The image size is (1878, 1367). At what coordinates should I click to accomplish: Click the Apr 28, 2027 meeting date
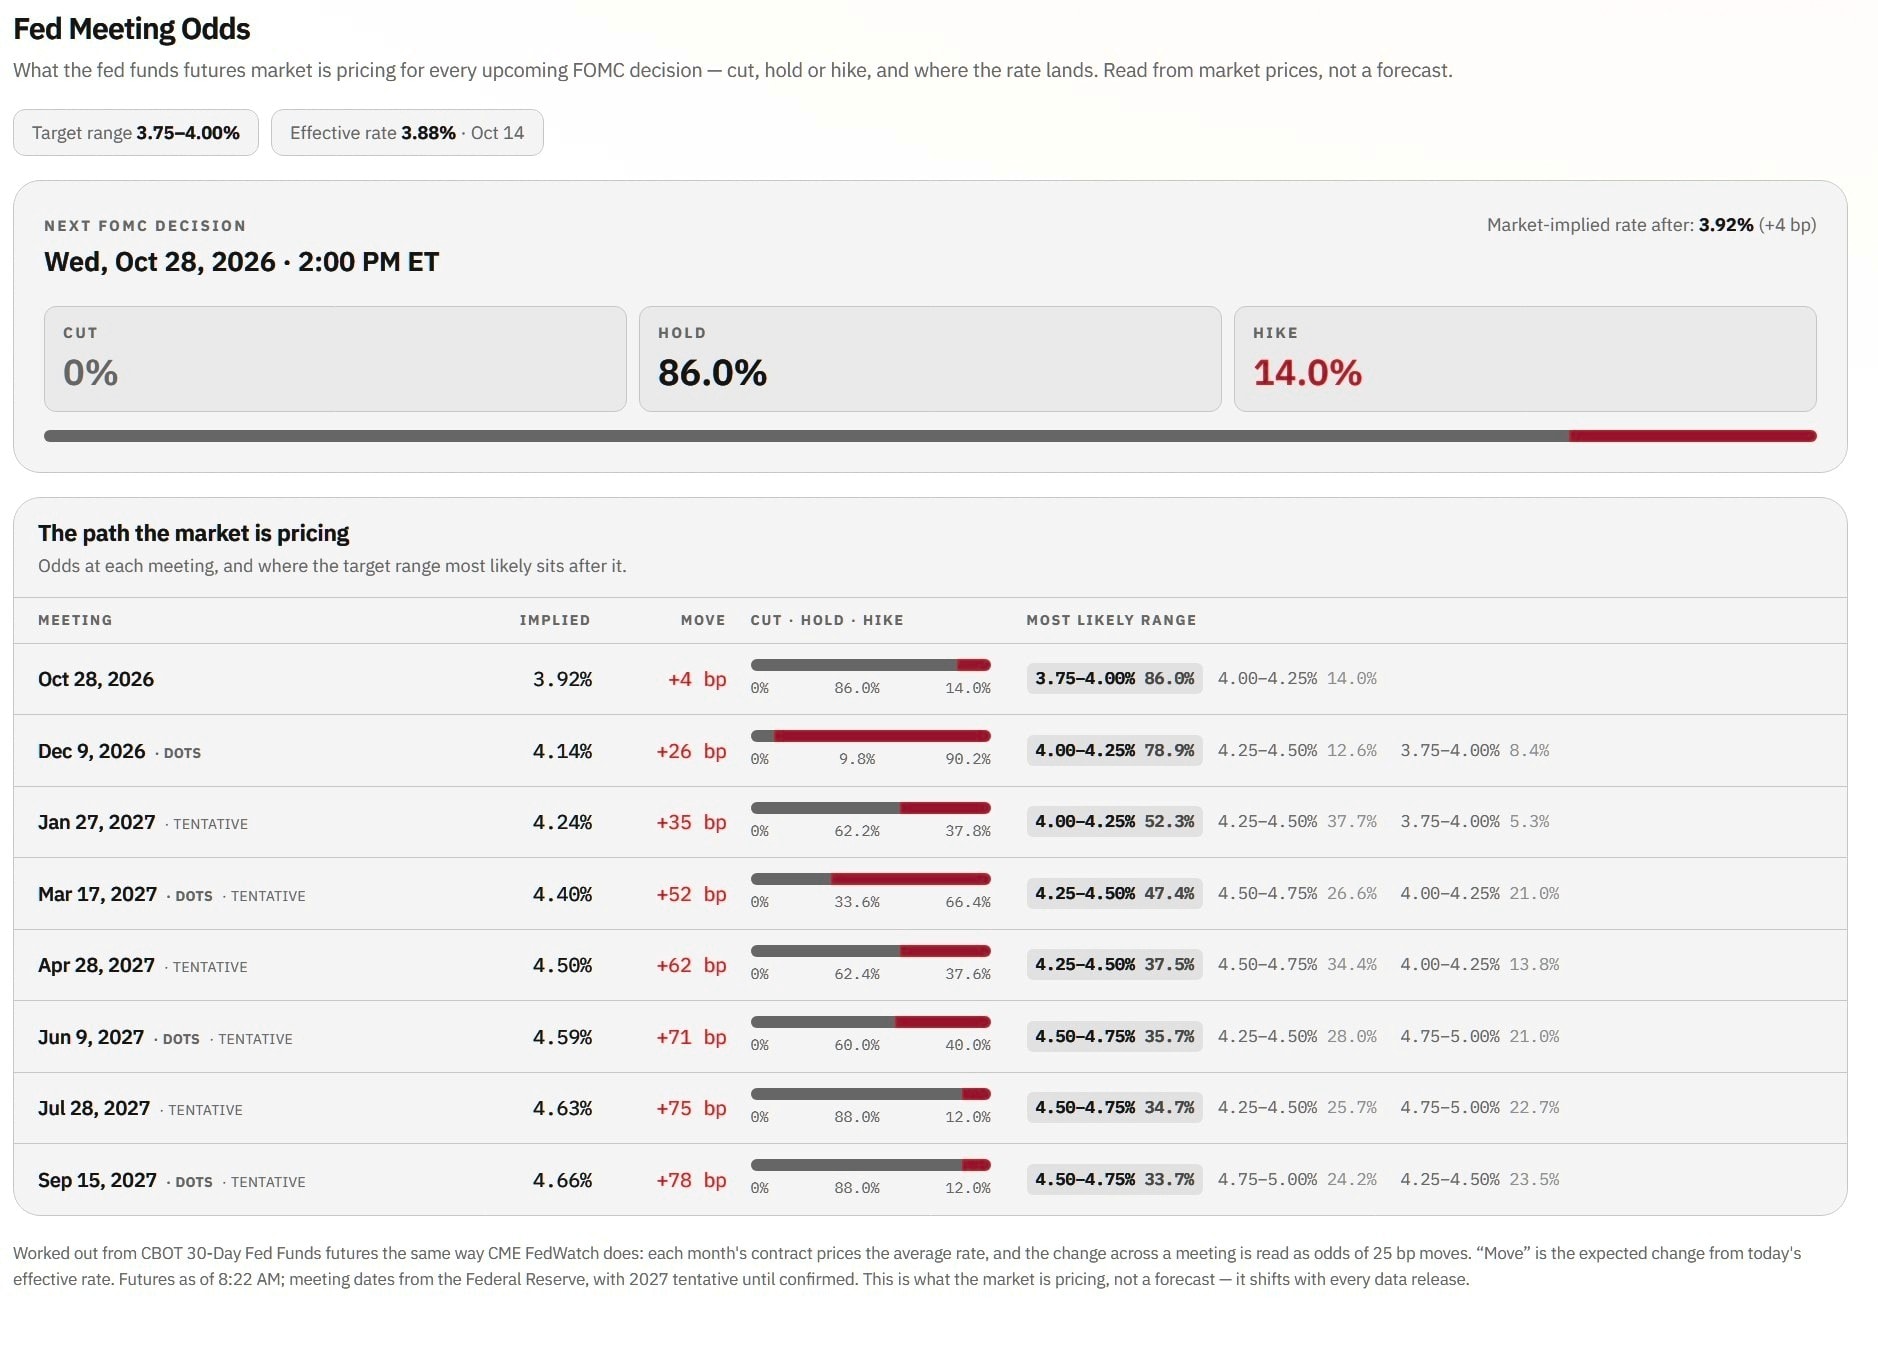tap(97, 965)
